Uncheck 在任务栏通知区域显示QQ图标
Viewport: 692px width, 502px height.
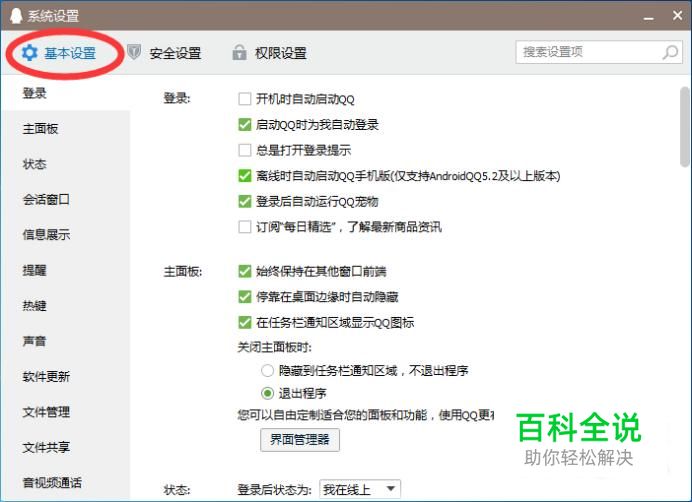tap(244, 322)
